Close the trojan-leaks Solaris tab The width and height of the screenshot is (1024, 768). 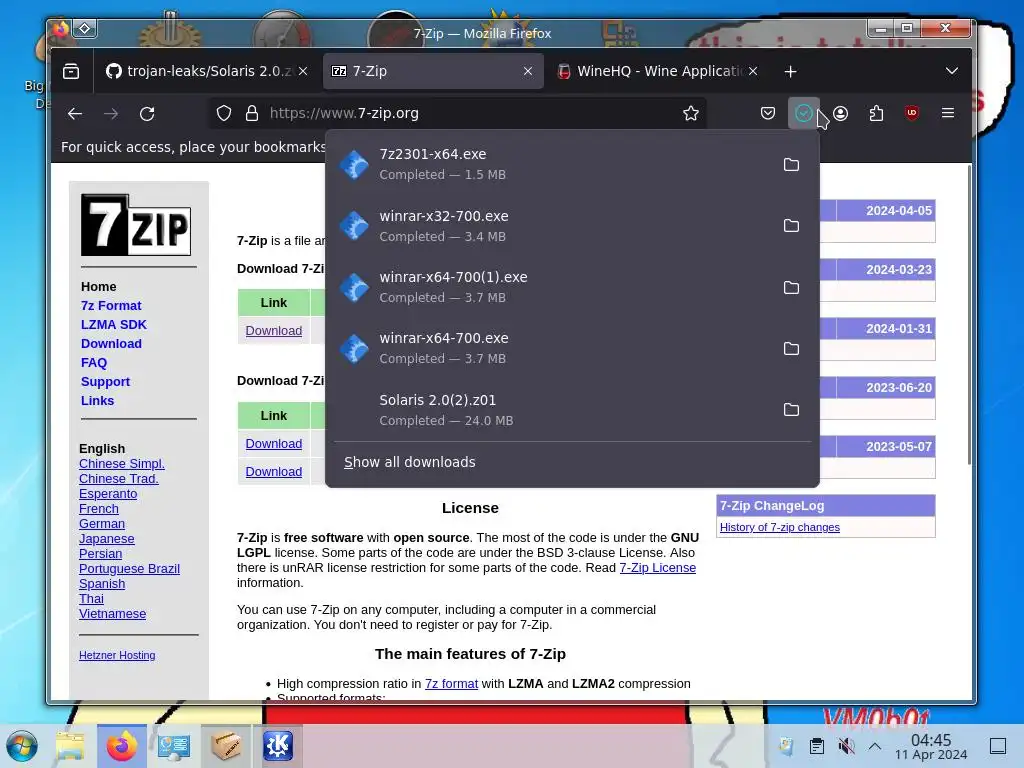click(303, 71)
